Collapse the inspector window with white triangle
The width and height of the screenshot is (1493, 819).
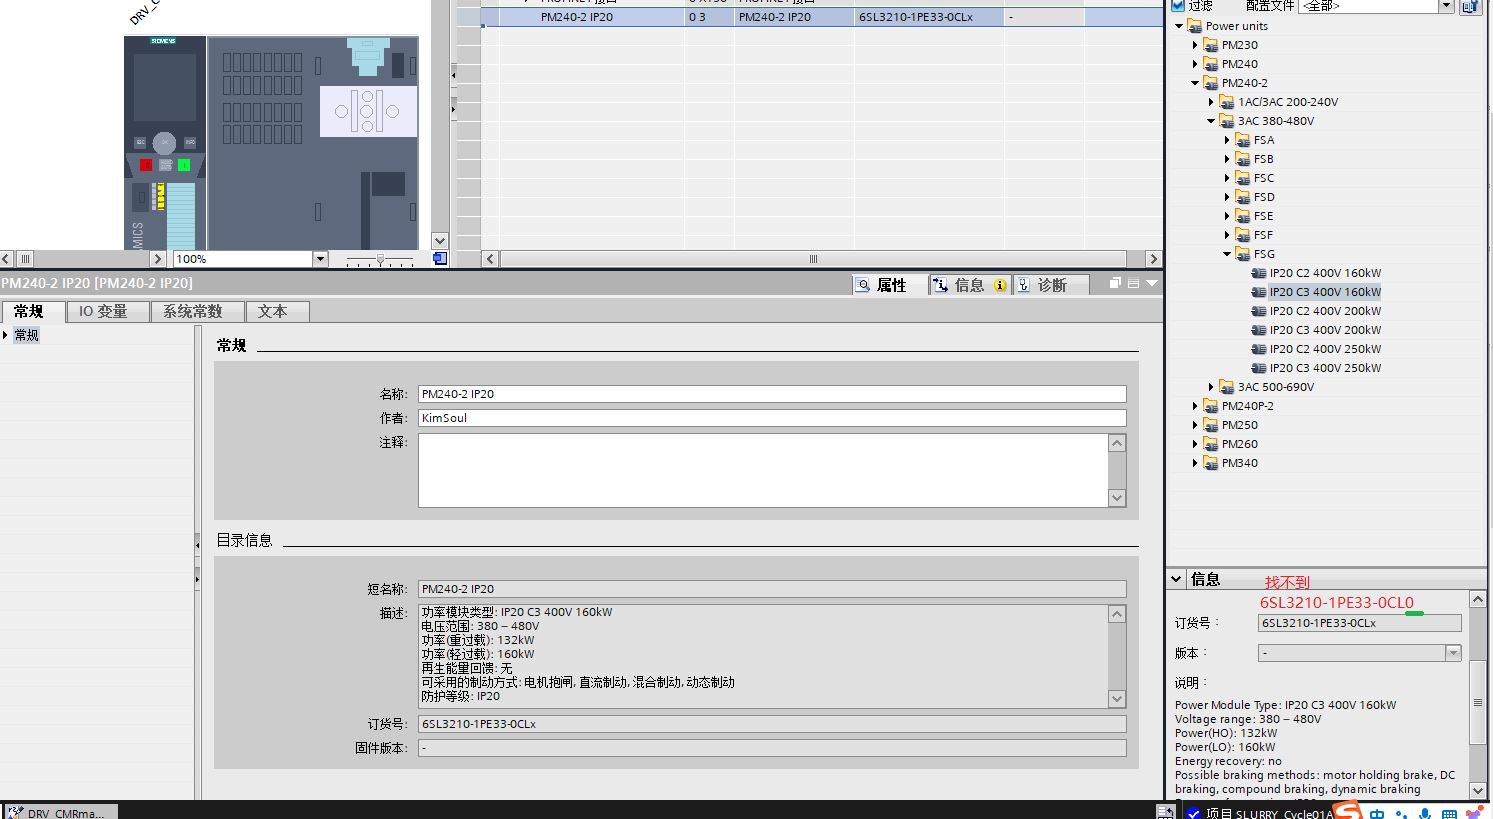tap(1152, 284)
